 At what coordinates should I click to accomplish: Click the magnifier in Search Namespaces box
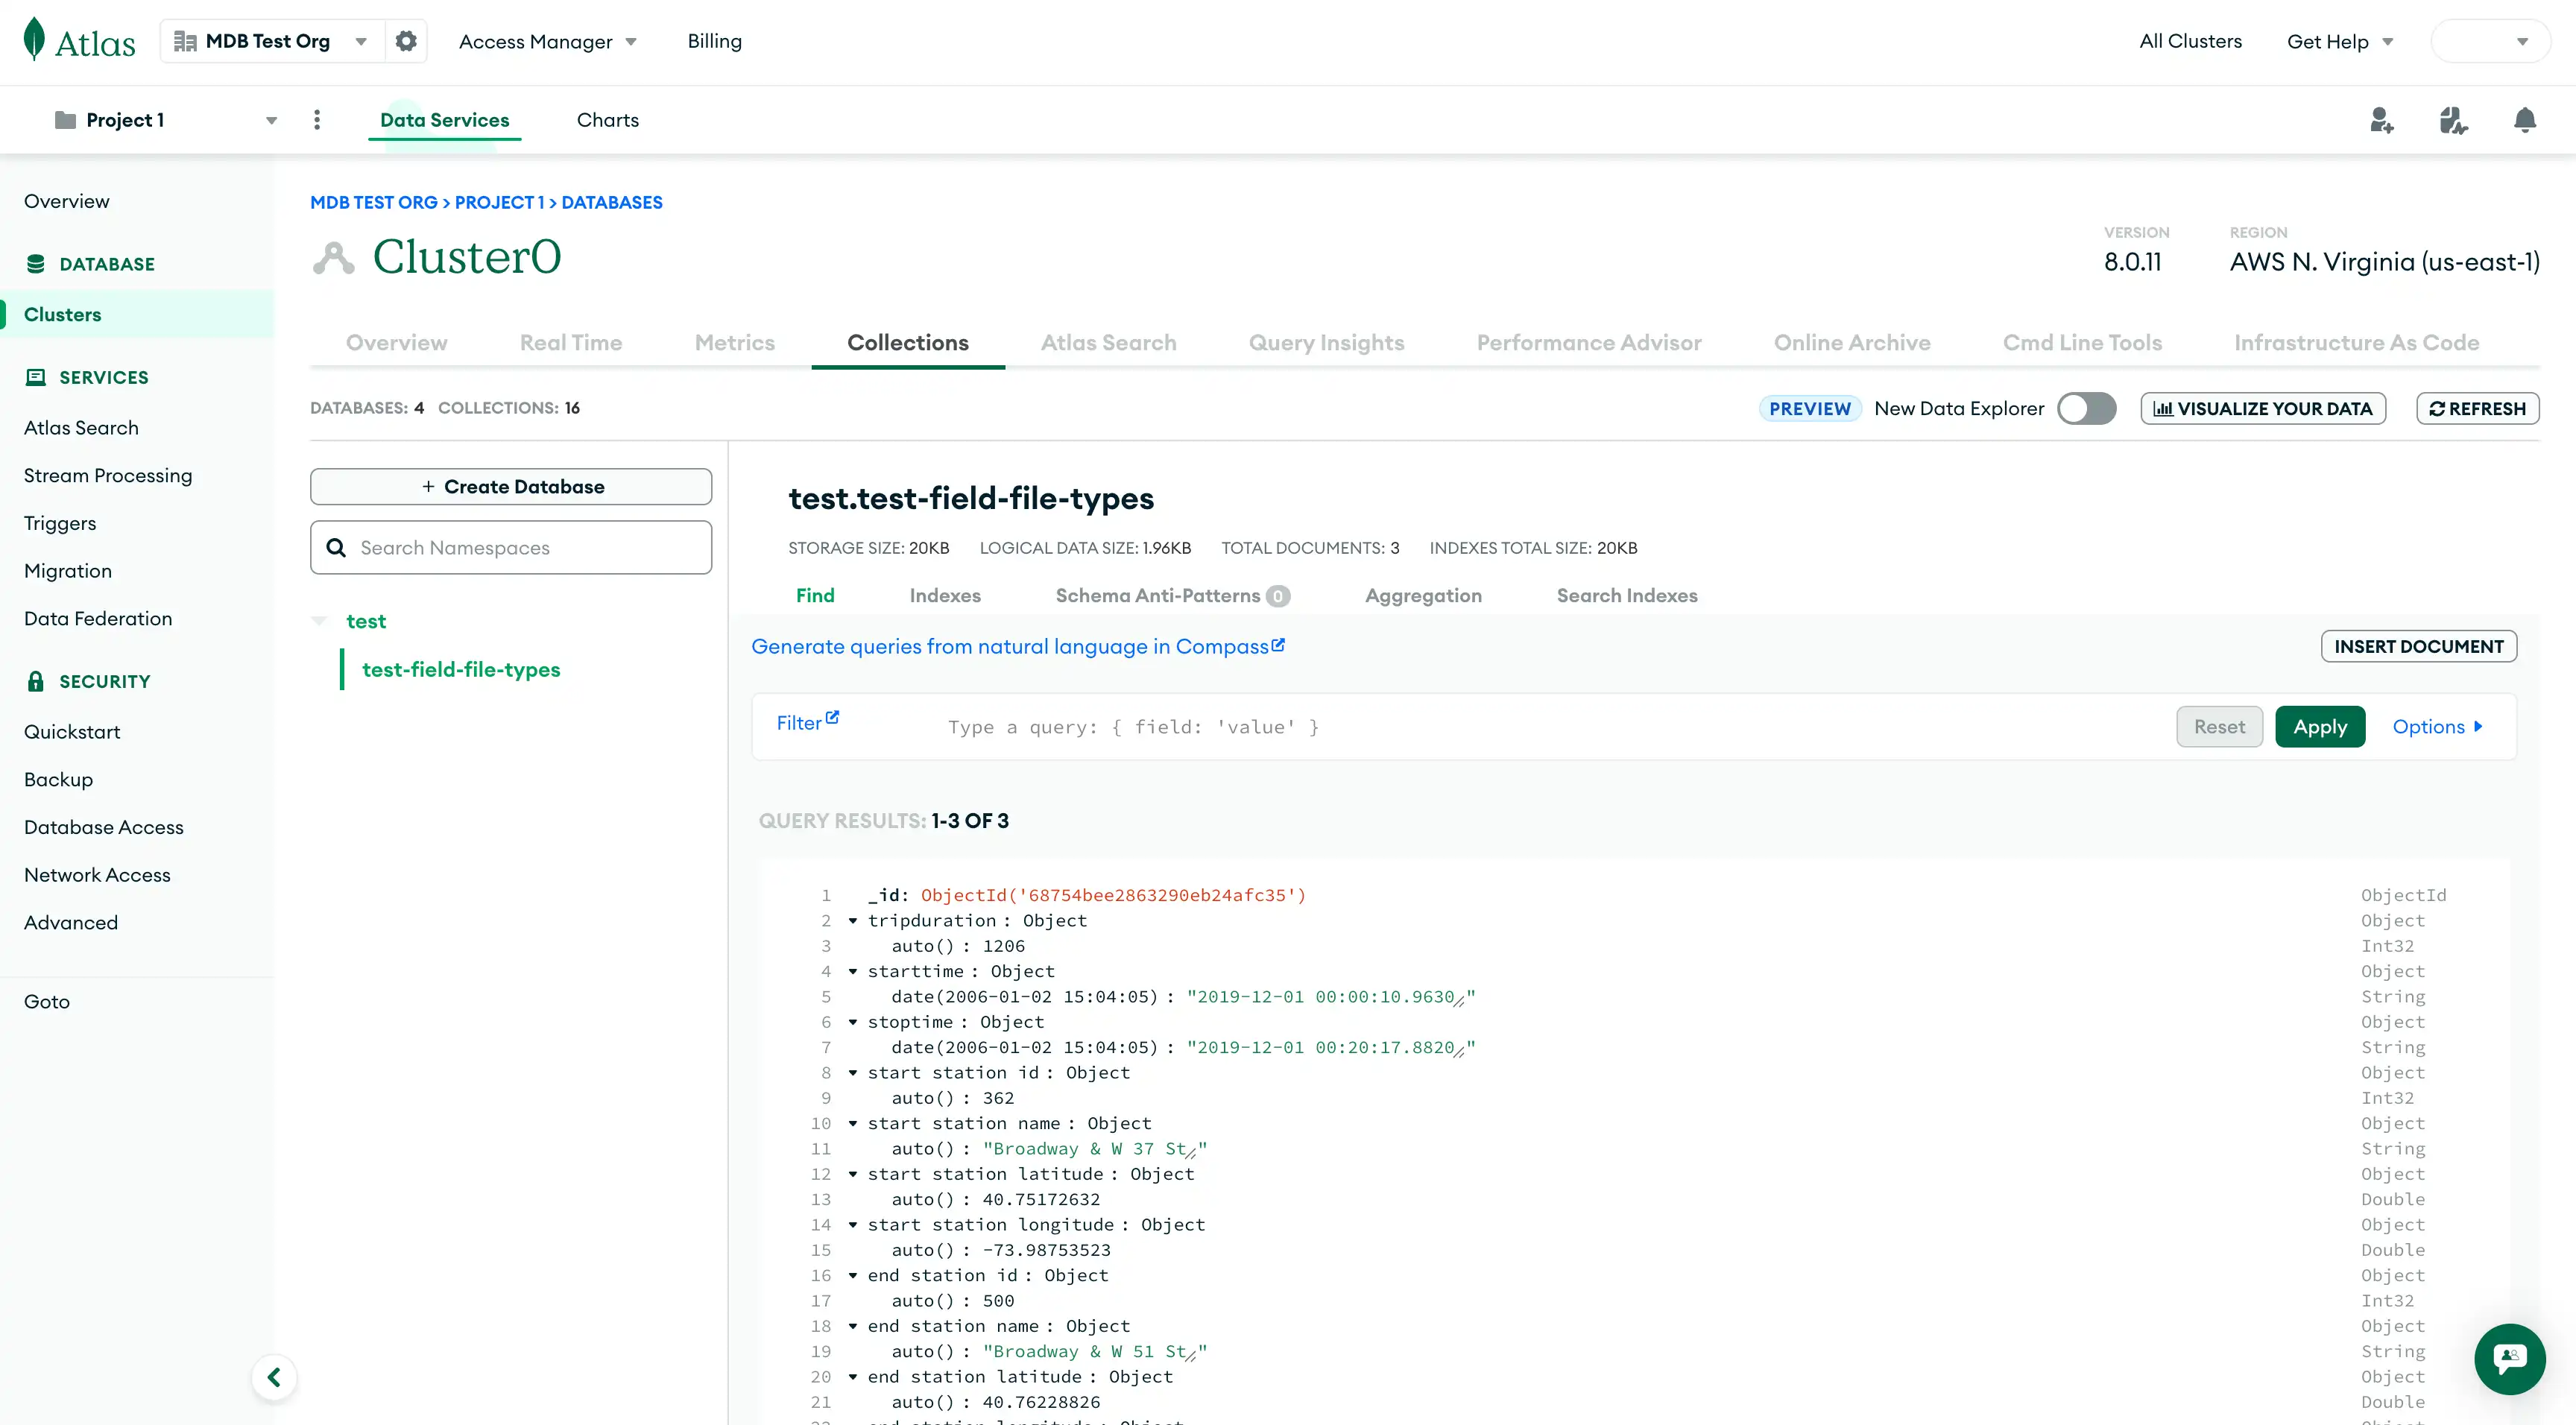(336, 547)
